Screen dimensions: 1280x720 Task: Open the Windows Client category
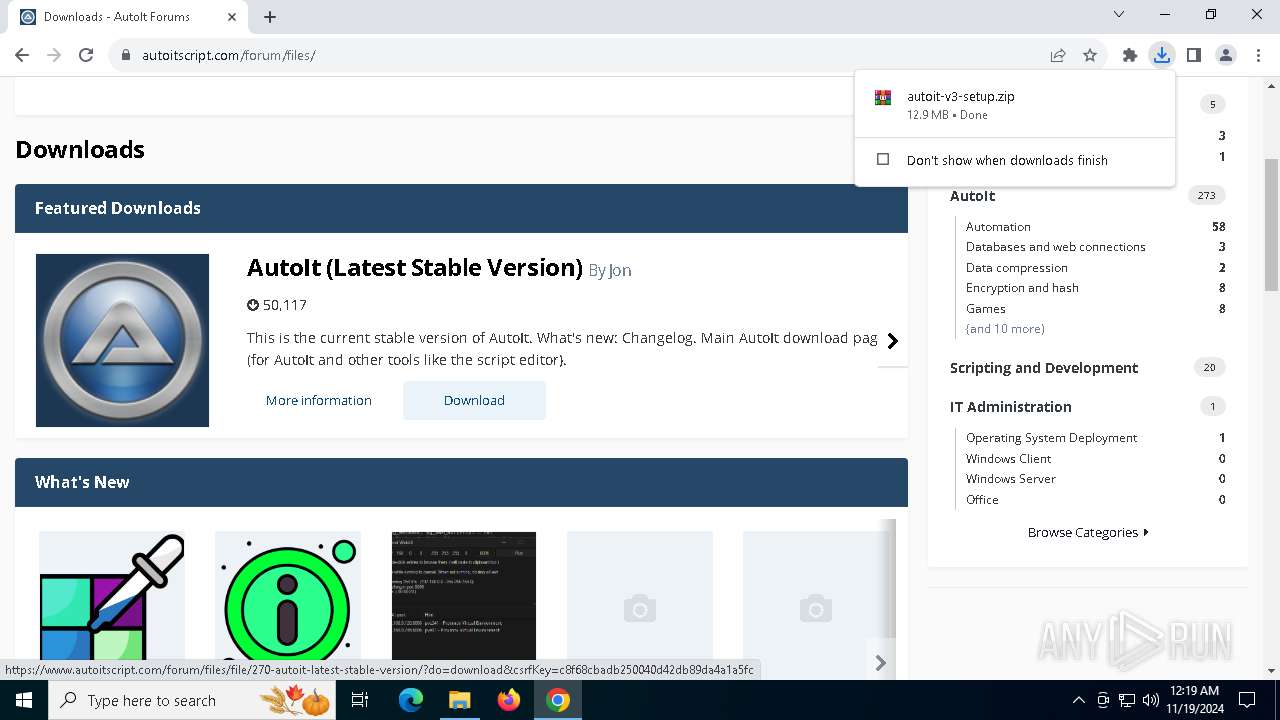1009,459
